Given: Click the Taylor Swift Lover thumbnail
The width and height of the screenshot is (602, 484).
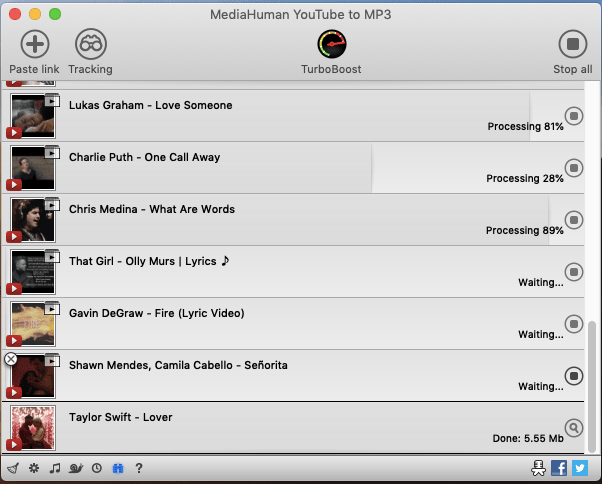Looking at the screenshot, I should click(33, 428).
